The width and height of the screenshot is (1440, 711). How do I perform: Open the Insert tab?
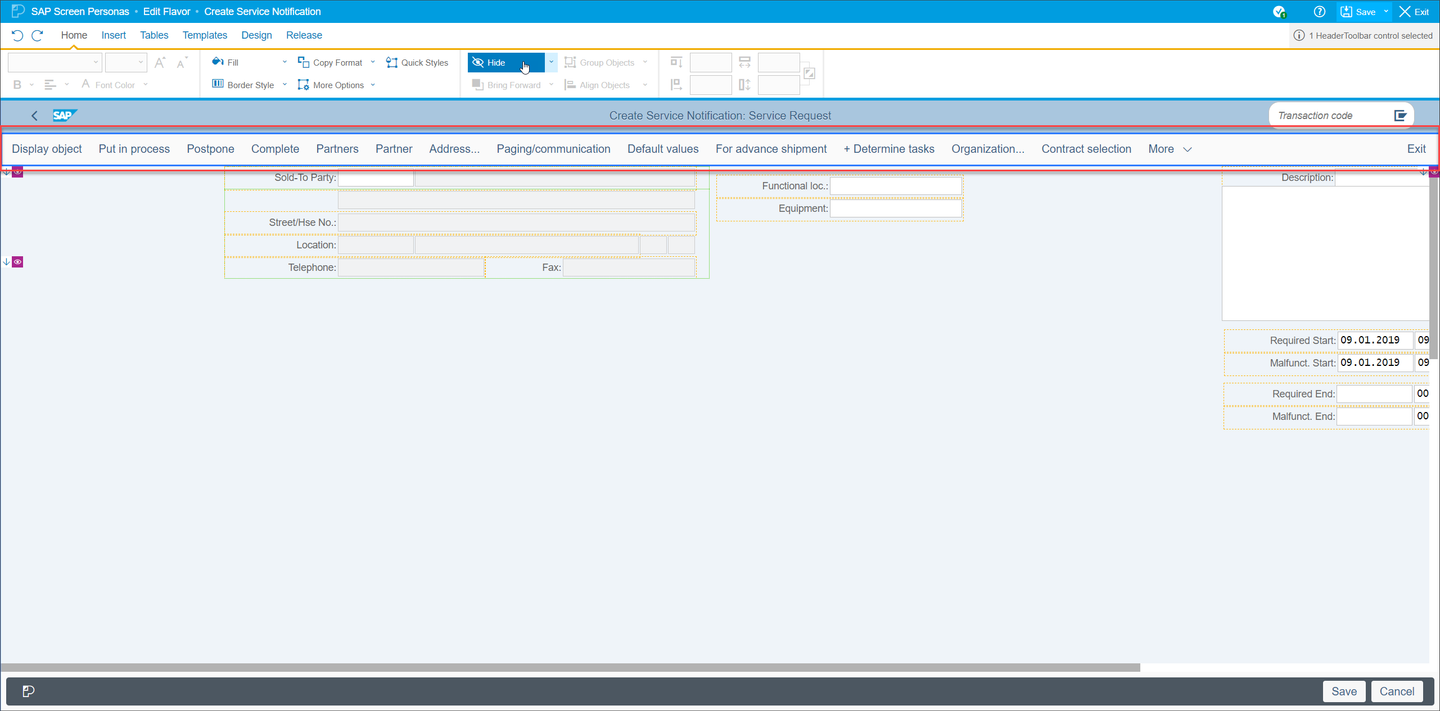(x=114, y=35)
